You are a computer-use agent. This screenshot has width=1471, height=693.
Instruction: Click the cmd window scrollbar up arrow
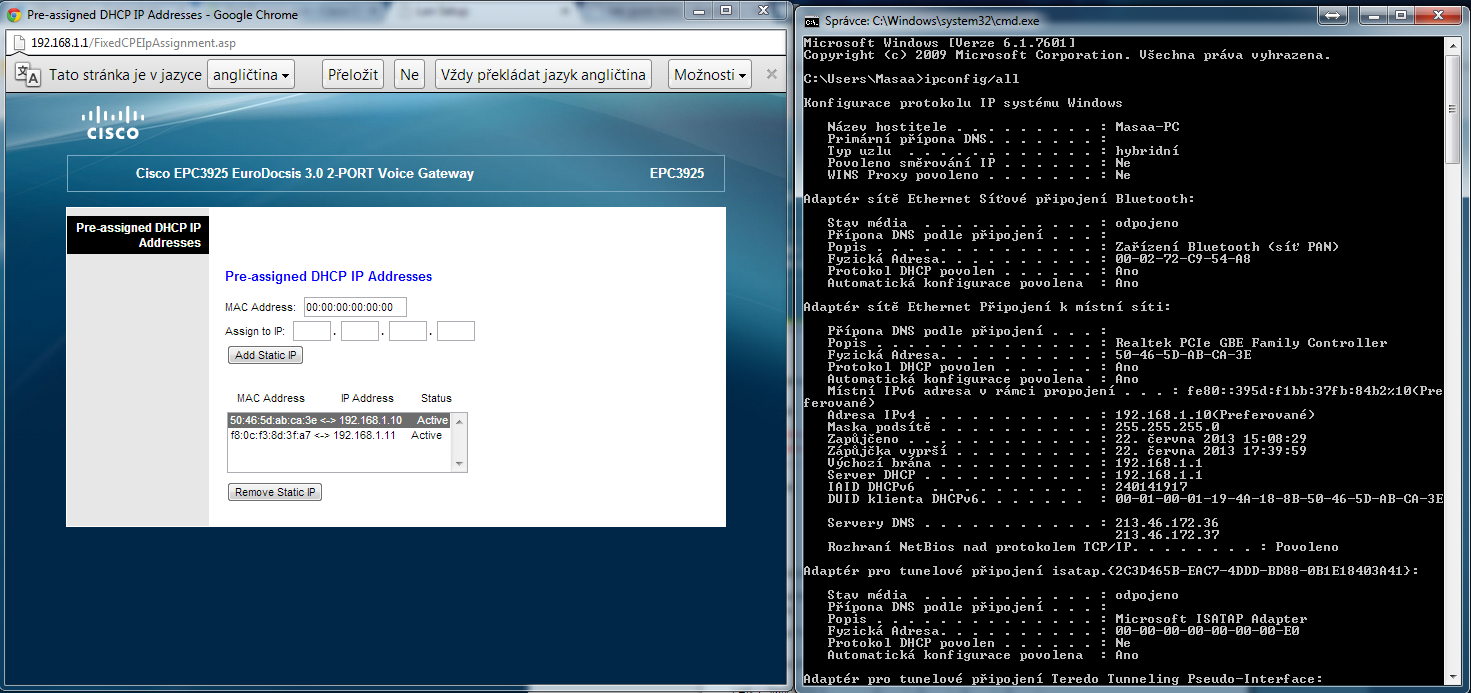(1454, 43)
